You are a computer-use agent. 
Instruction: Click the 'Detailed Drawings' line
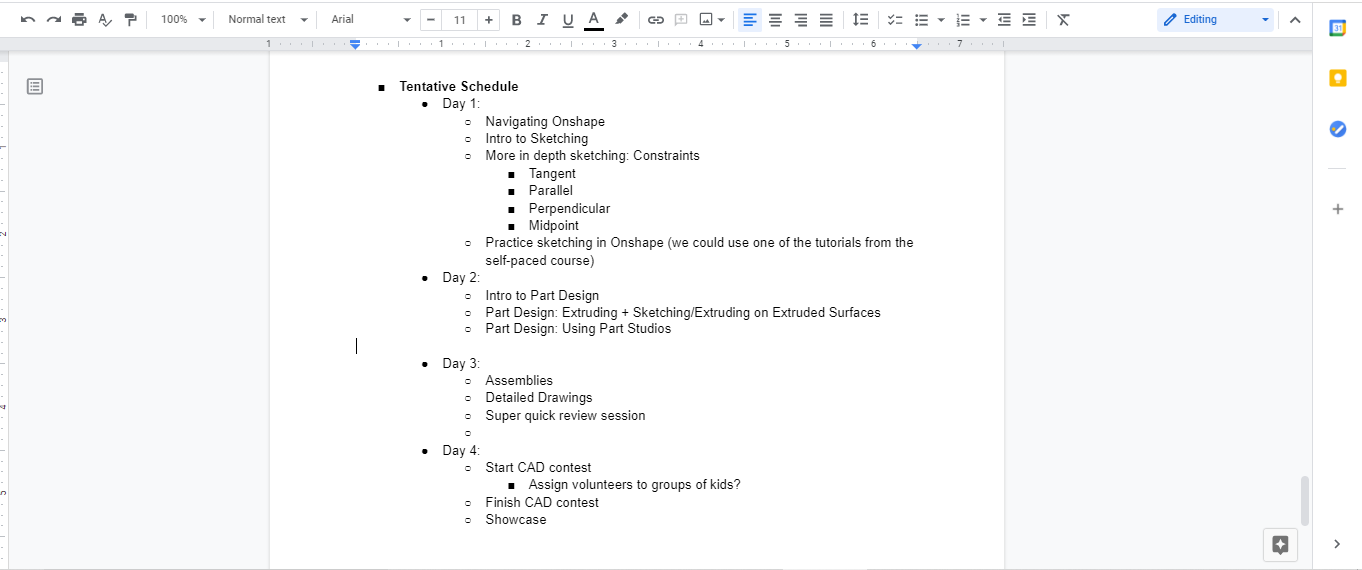pos(539,397)
